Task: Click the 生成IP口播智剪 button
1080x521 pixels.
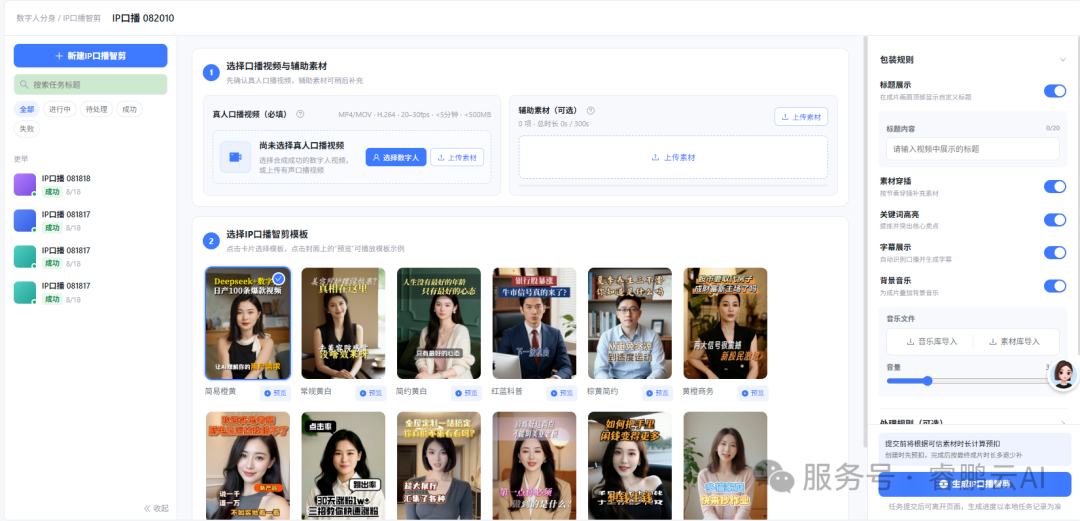Action: pos(975,484)
